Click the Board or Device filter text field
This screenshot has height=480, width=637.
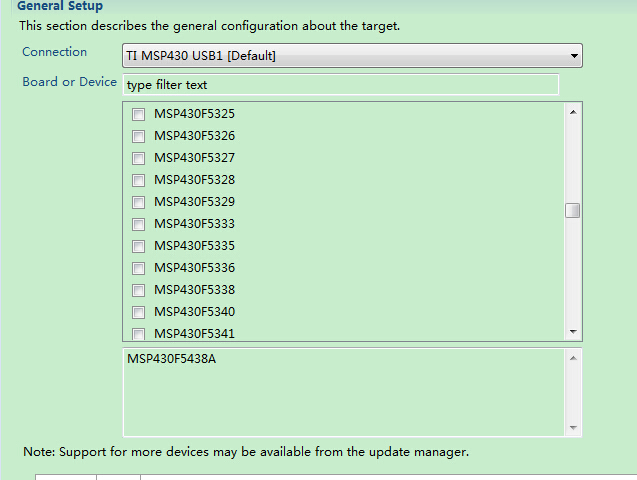pos(340,84)
